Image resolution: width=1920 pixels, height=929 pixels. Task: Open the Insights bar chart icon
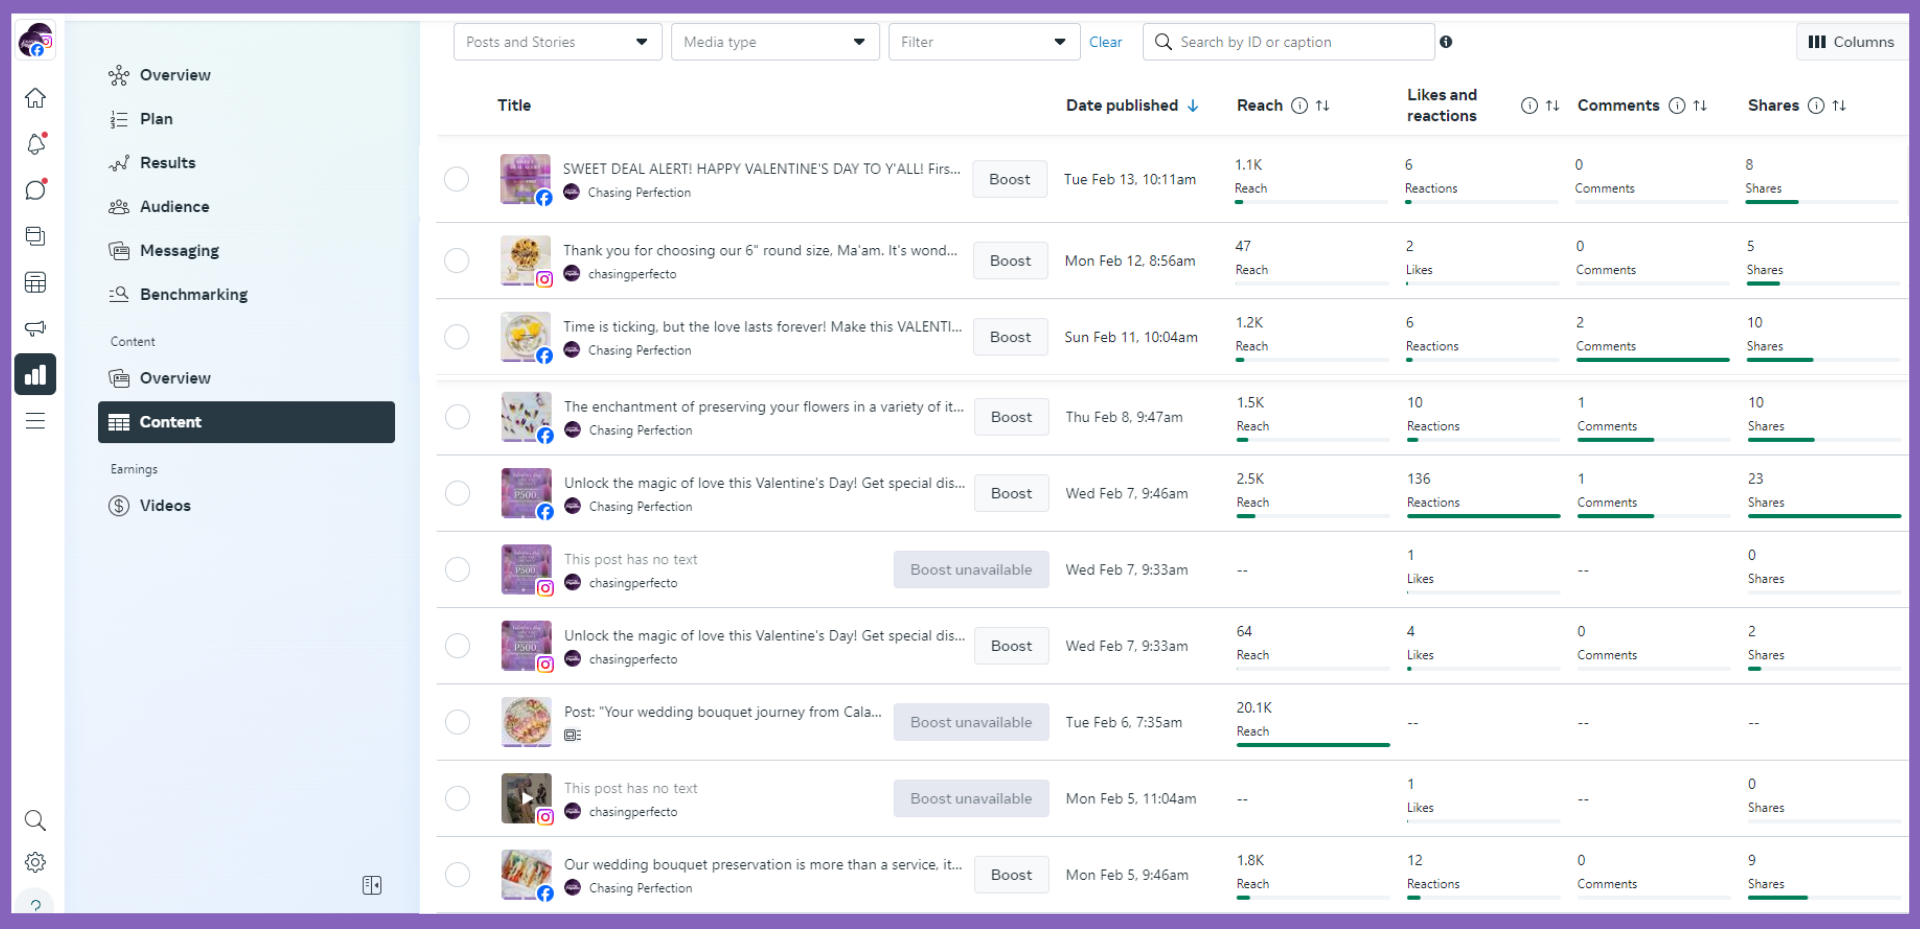click(35, 375)
